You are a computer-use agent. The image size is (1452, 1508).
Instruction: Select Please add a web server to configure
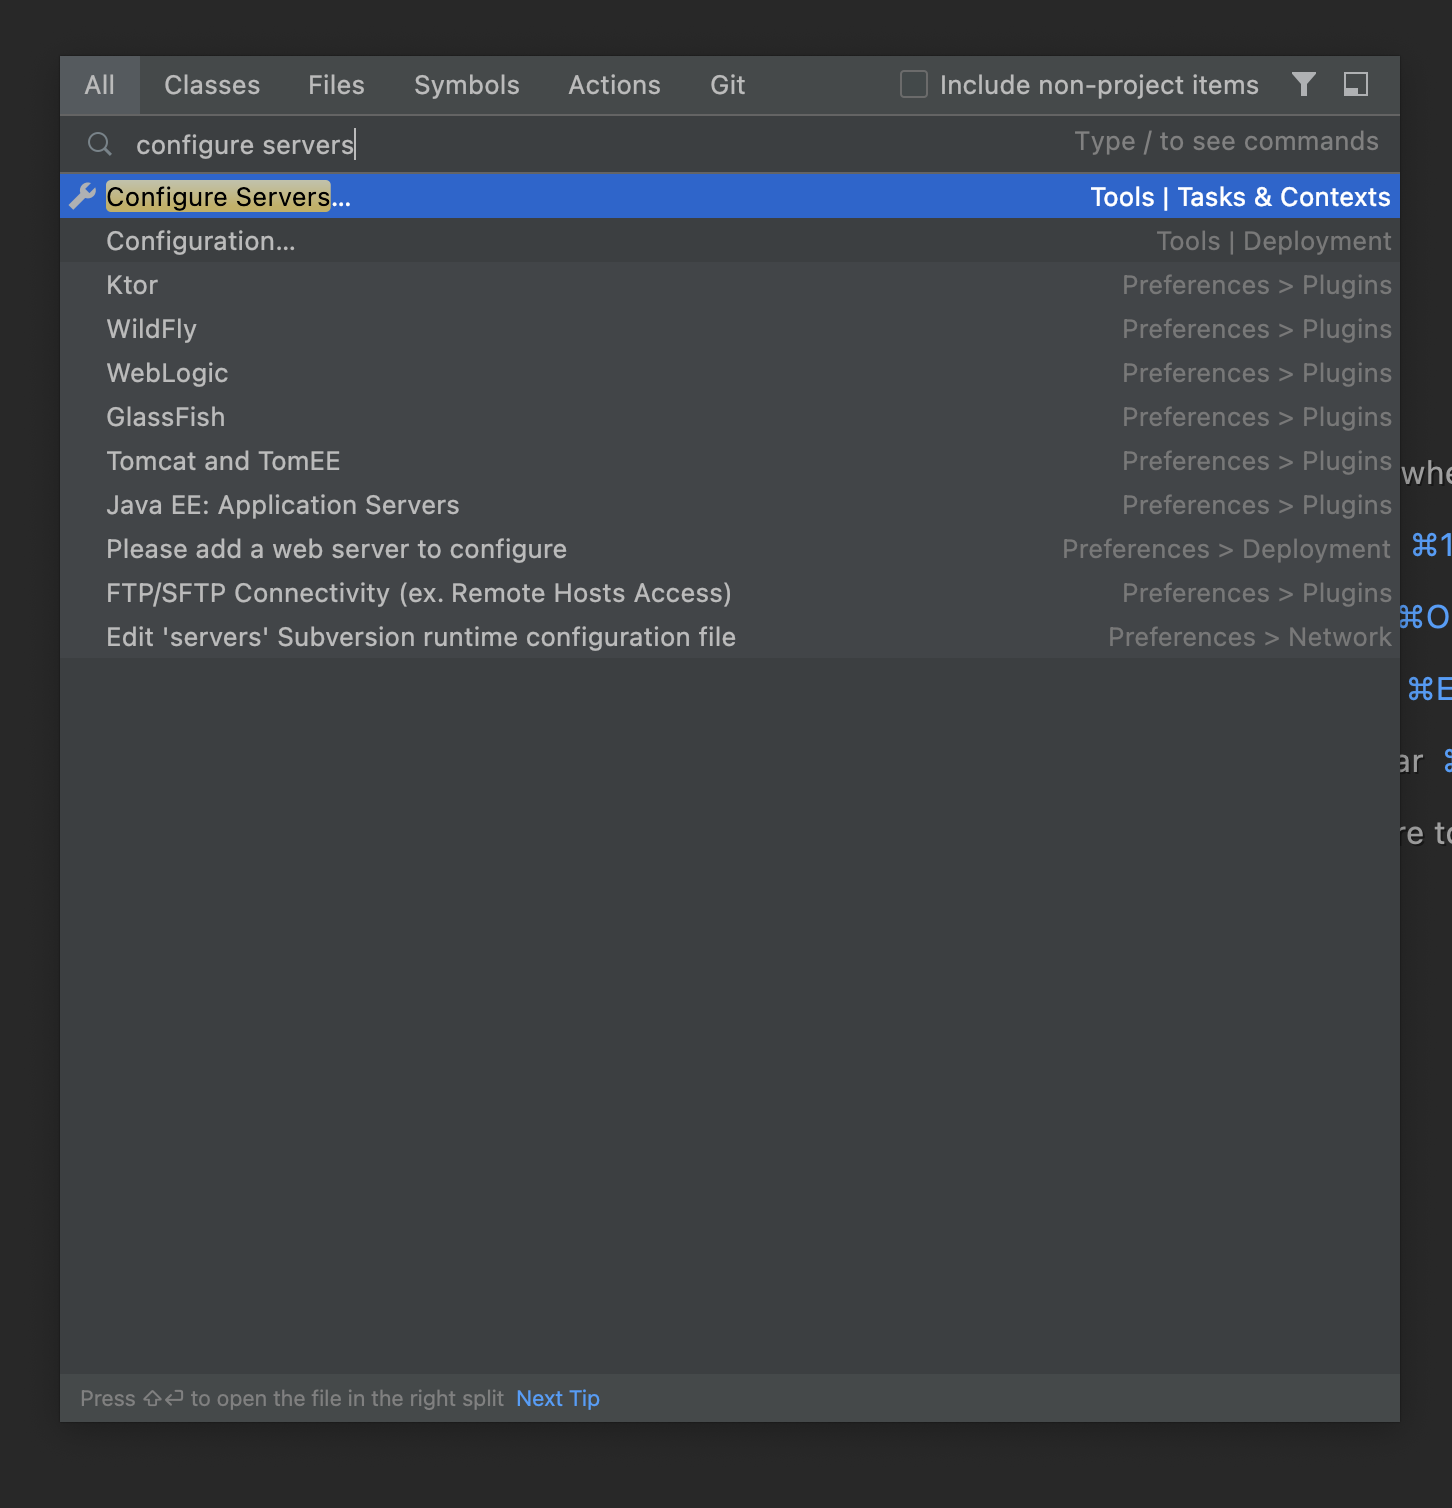[x=730, y=549]
